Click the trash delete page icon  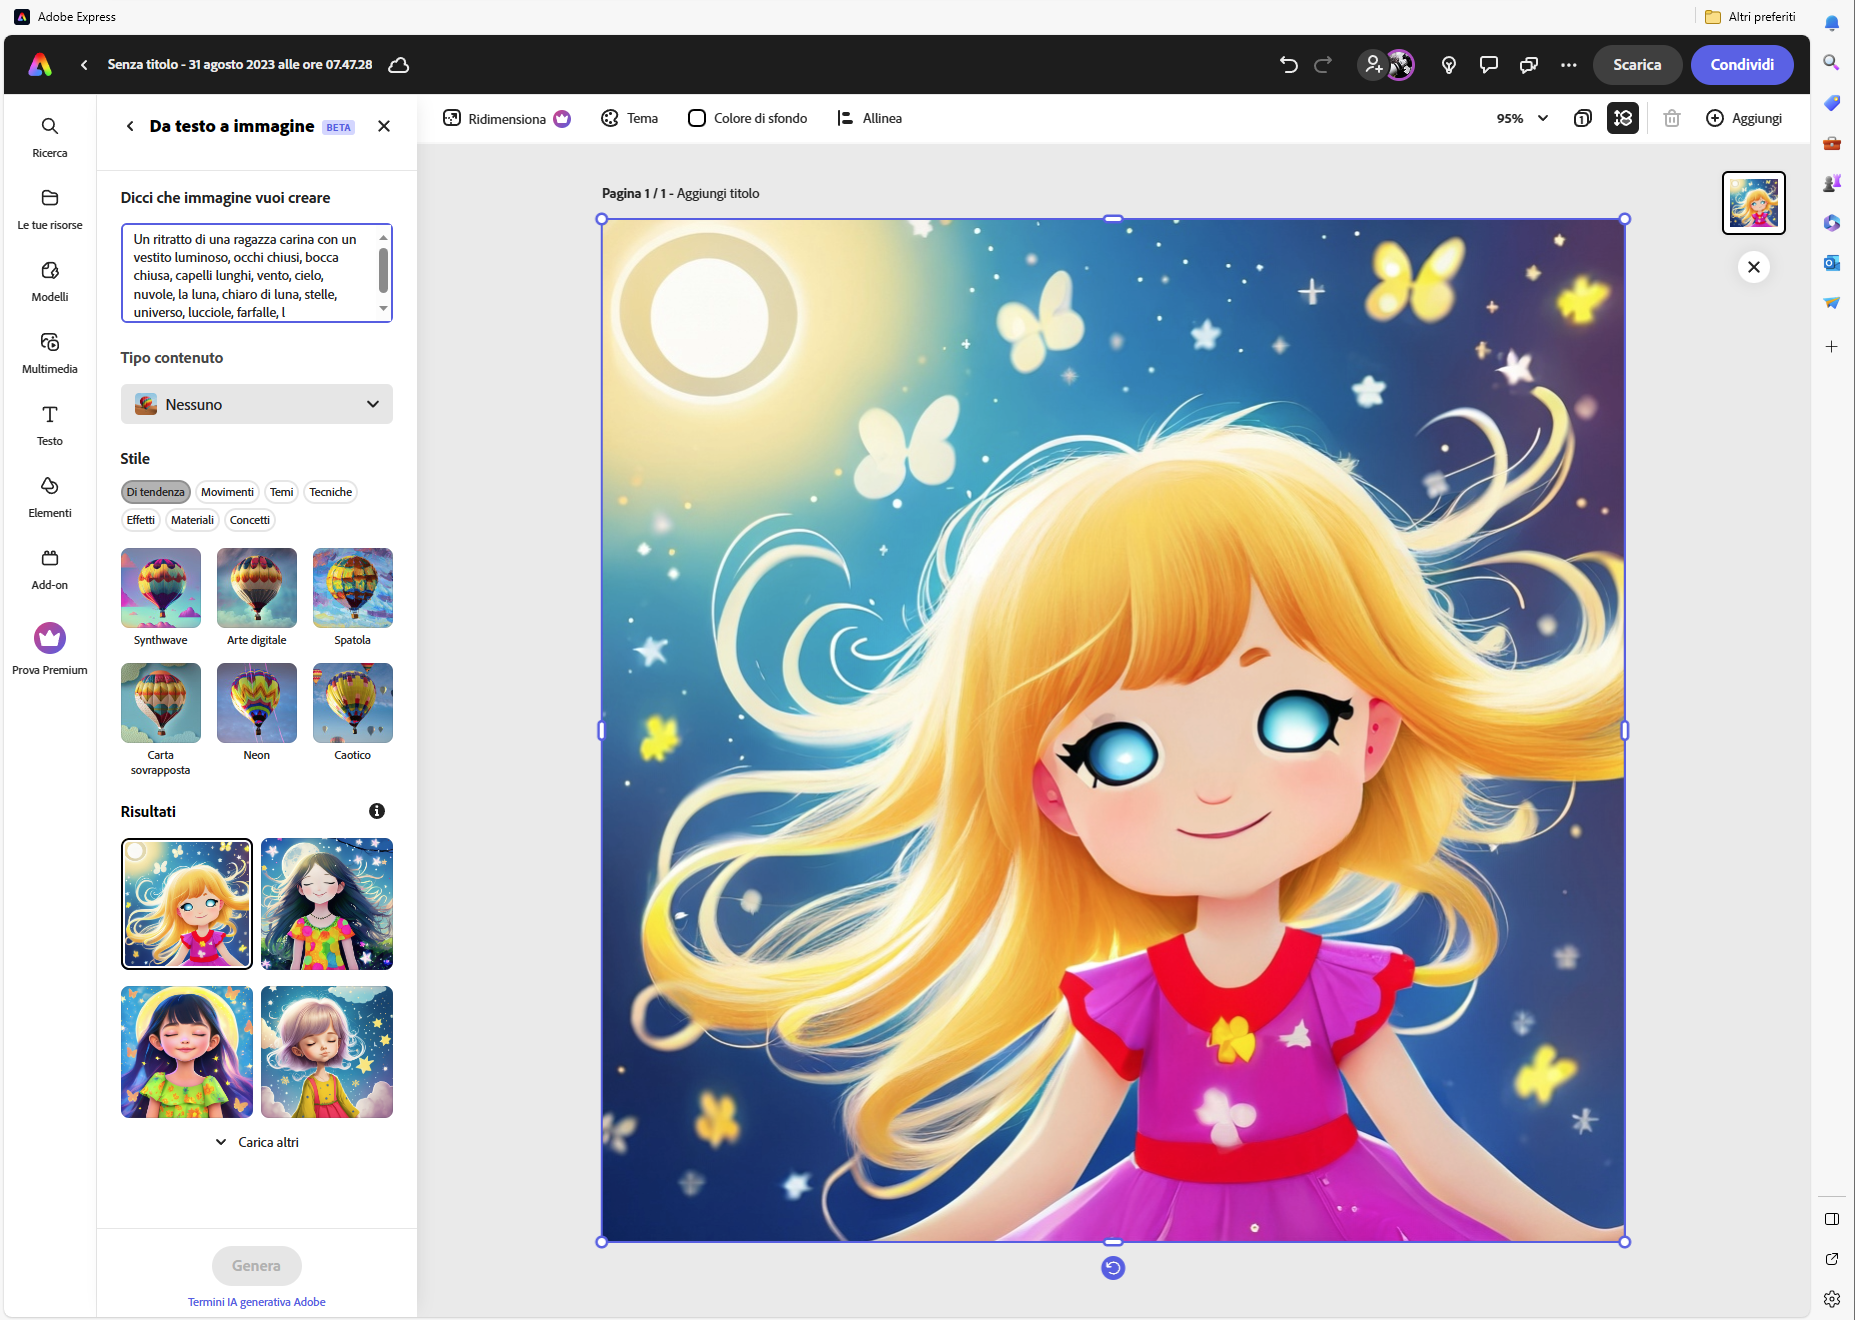[1671, 118]
